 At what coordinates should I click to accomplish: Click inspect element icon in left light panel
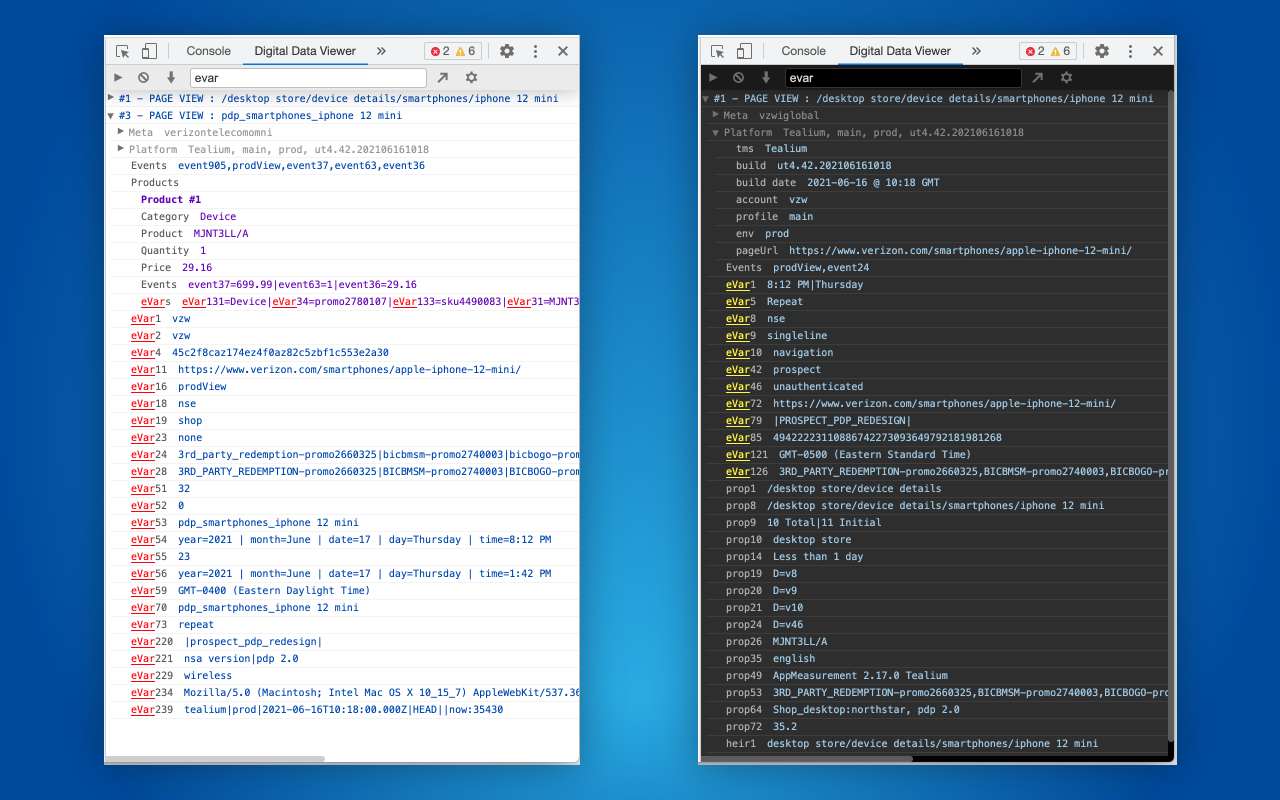coord(123,51)
